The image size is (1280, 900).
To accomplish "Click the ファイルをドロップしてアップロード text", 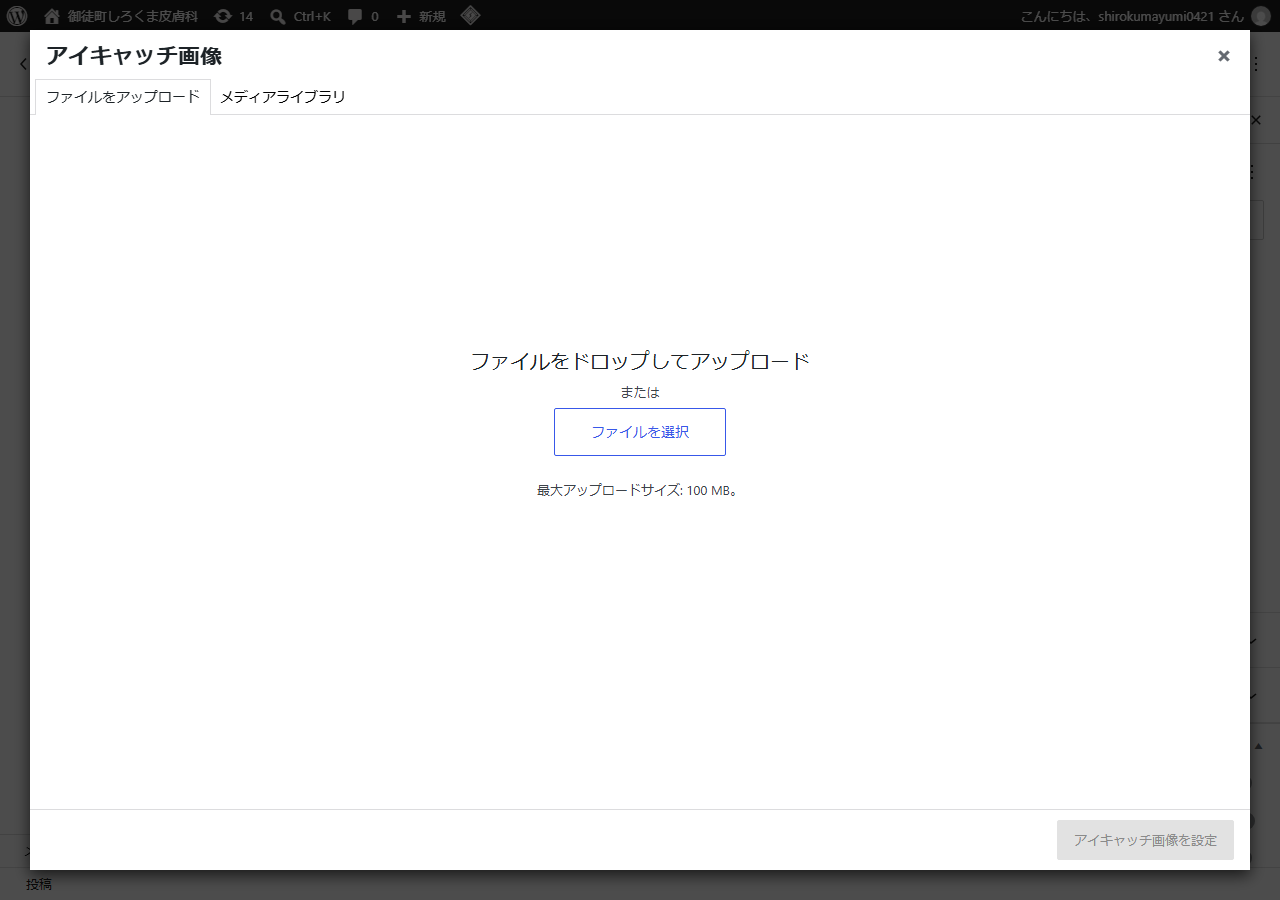I will [640, 361].
